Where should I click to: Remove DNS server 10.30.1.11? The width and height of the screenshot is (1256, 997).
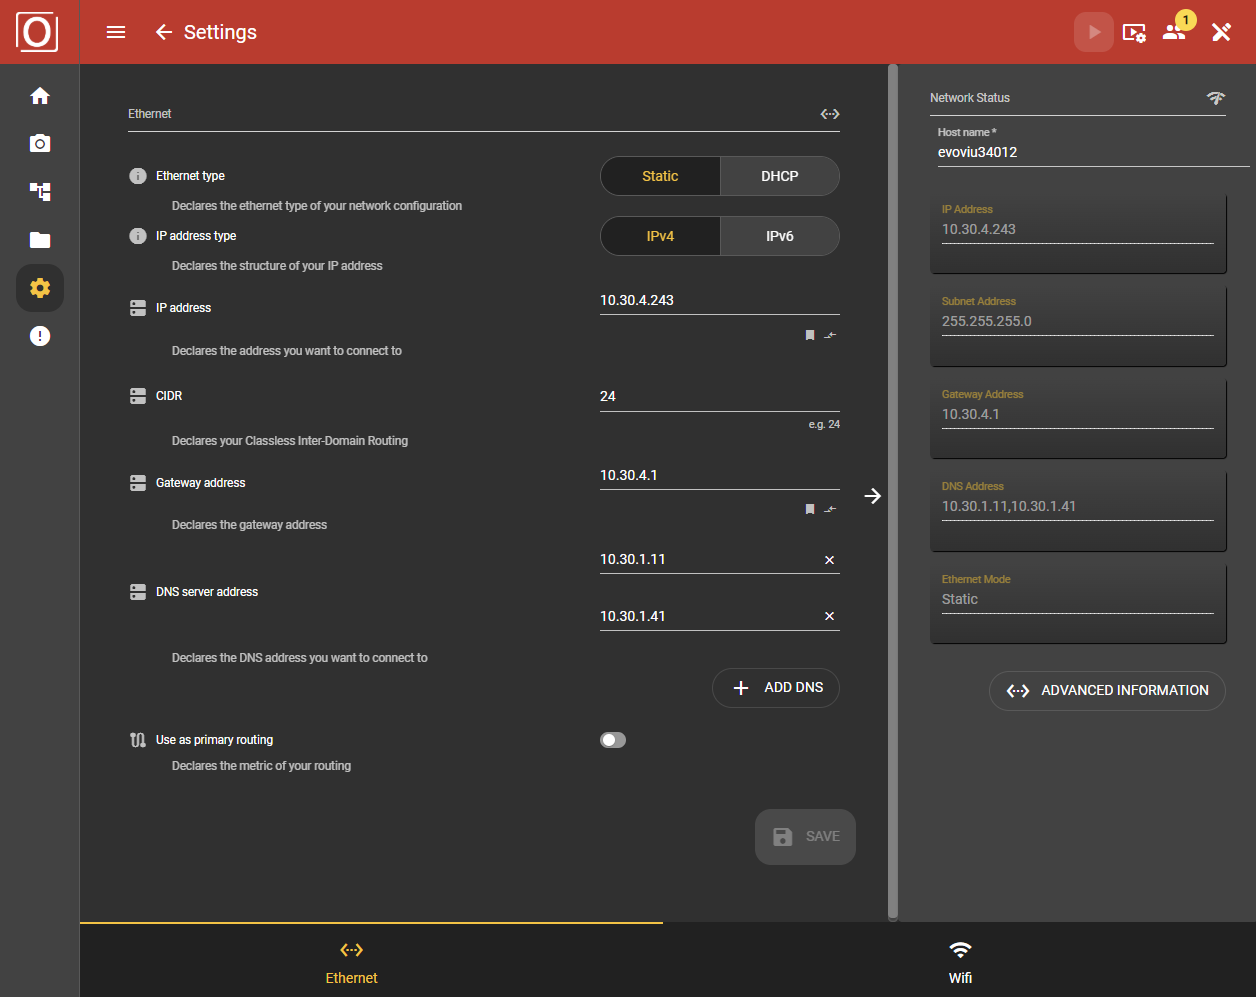click(829, 560)
